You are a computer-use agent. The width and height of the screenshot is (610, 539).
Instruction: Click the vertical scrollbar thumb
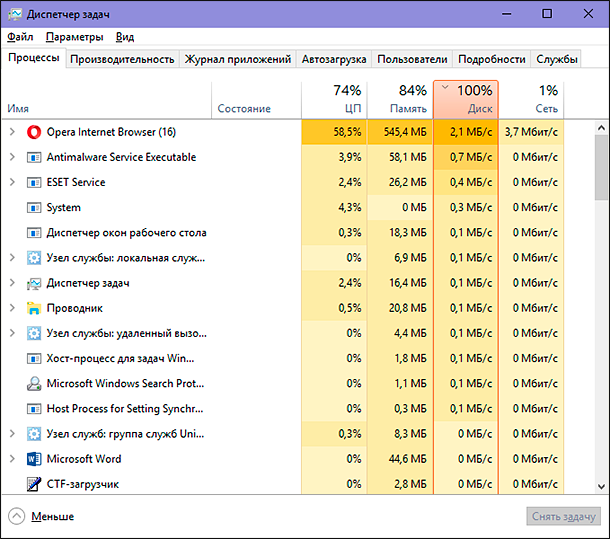click(601, 167)
